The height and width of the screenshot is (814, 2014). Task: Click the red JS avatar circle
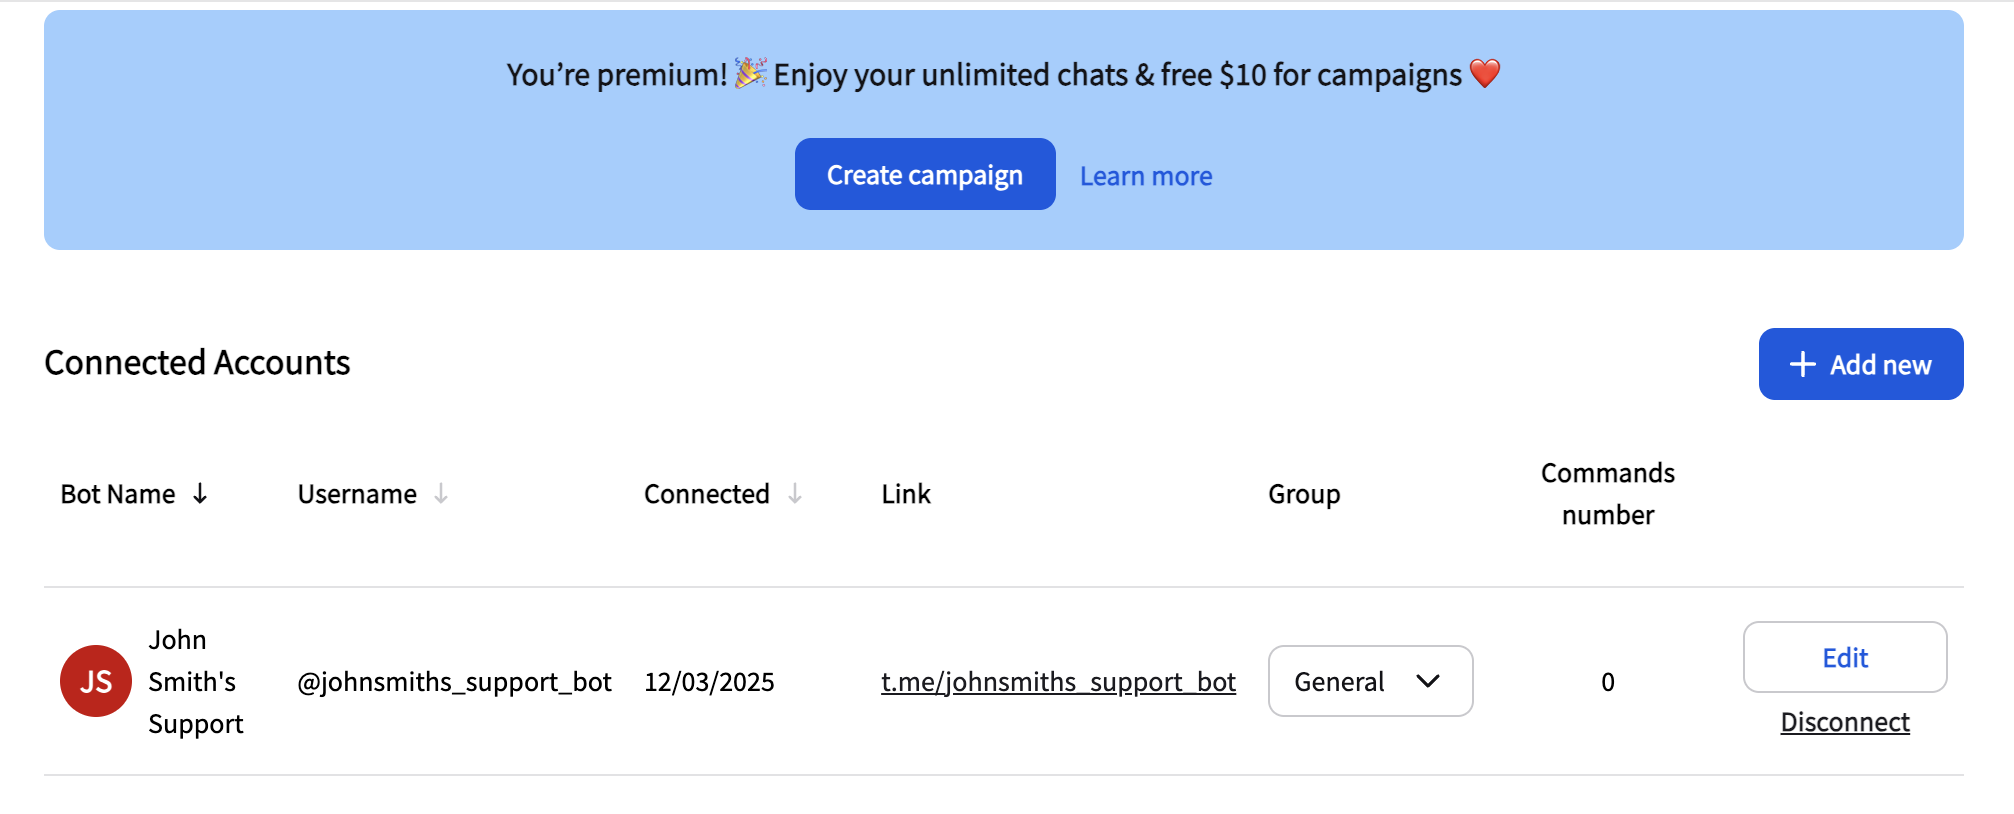point(96,681)
